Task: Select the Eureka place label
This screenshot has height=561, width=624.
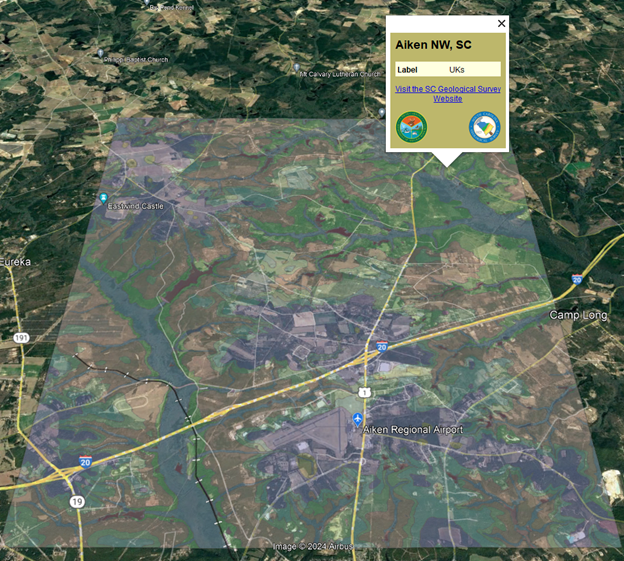Action: point(15,261)
